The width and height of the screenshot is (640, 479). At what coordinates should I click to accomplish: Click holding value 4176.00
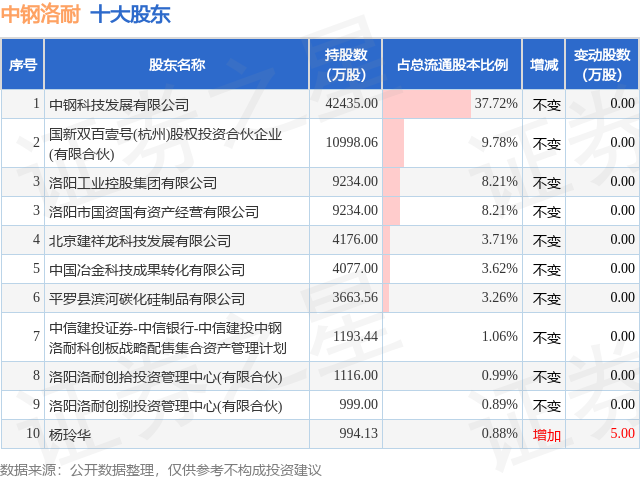355,239
